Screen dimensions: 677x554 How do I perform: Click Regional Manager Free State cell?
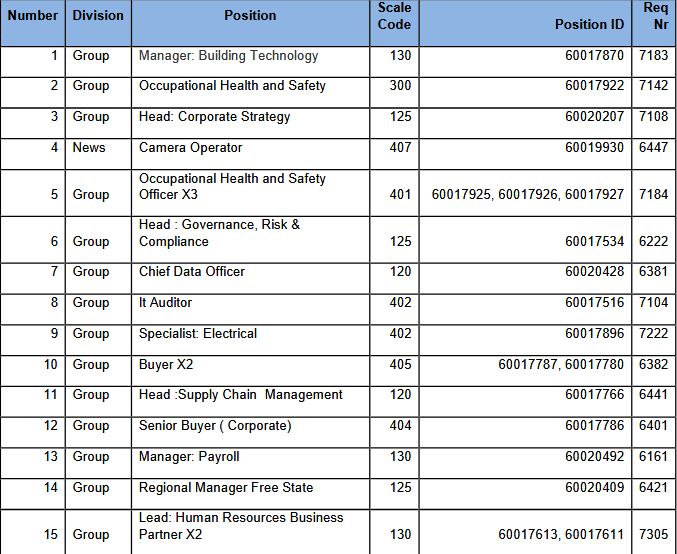tap(250, 494)
